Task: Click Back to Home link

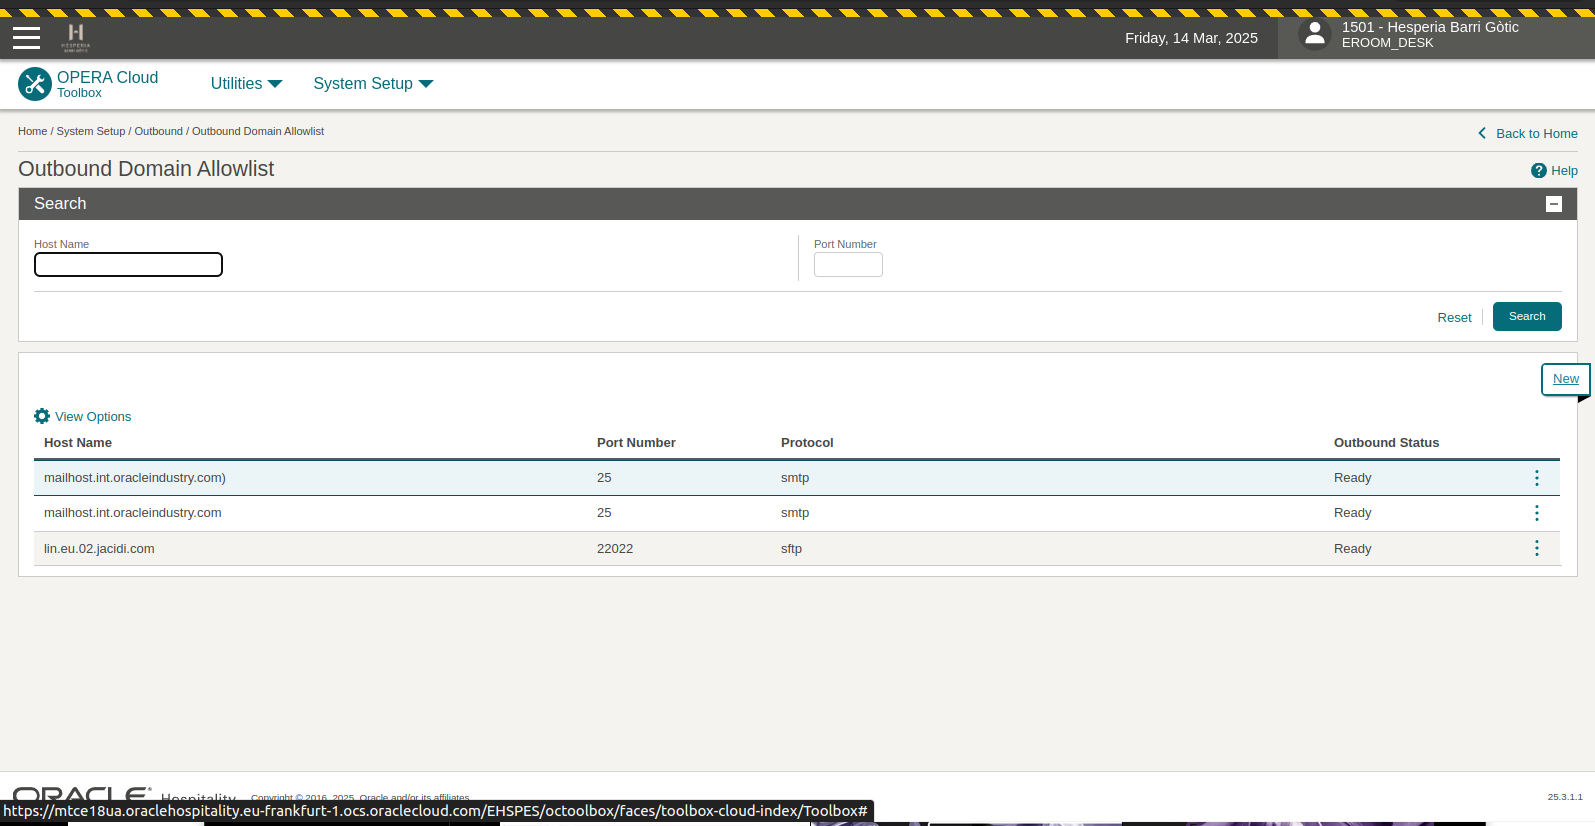Action: point(1536,133)
